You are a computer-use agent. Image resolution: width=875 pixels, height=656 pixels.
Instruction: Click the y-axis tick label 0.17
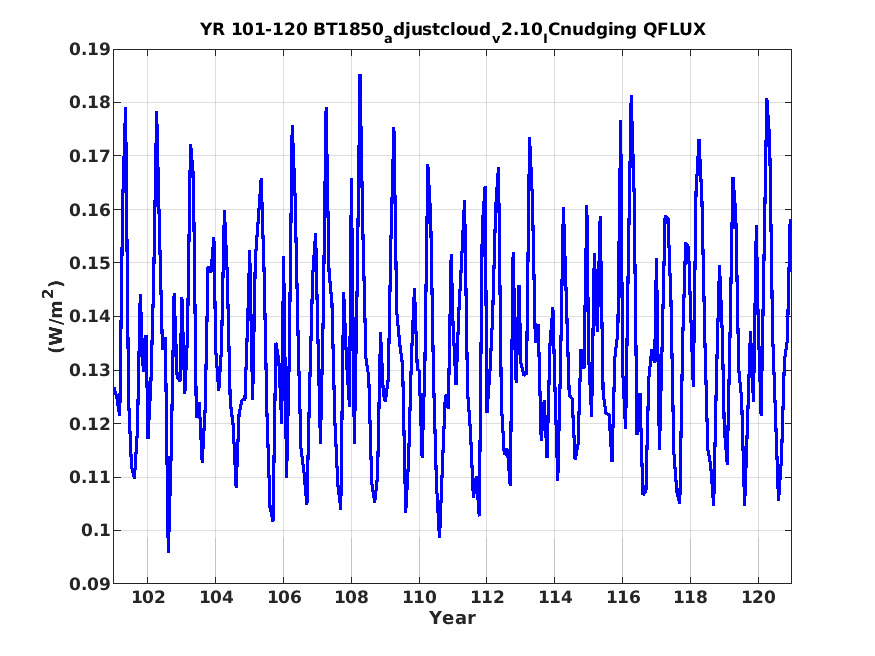coord(89,156)
